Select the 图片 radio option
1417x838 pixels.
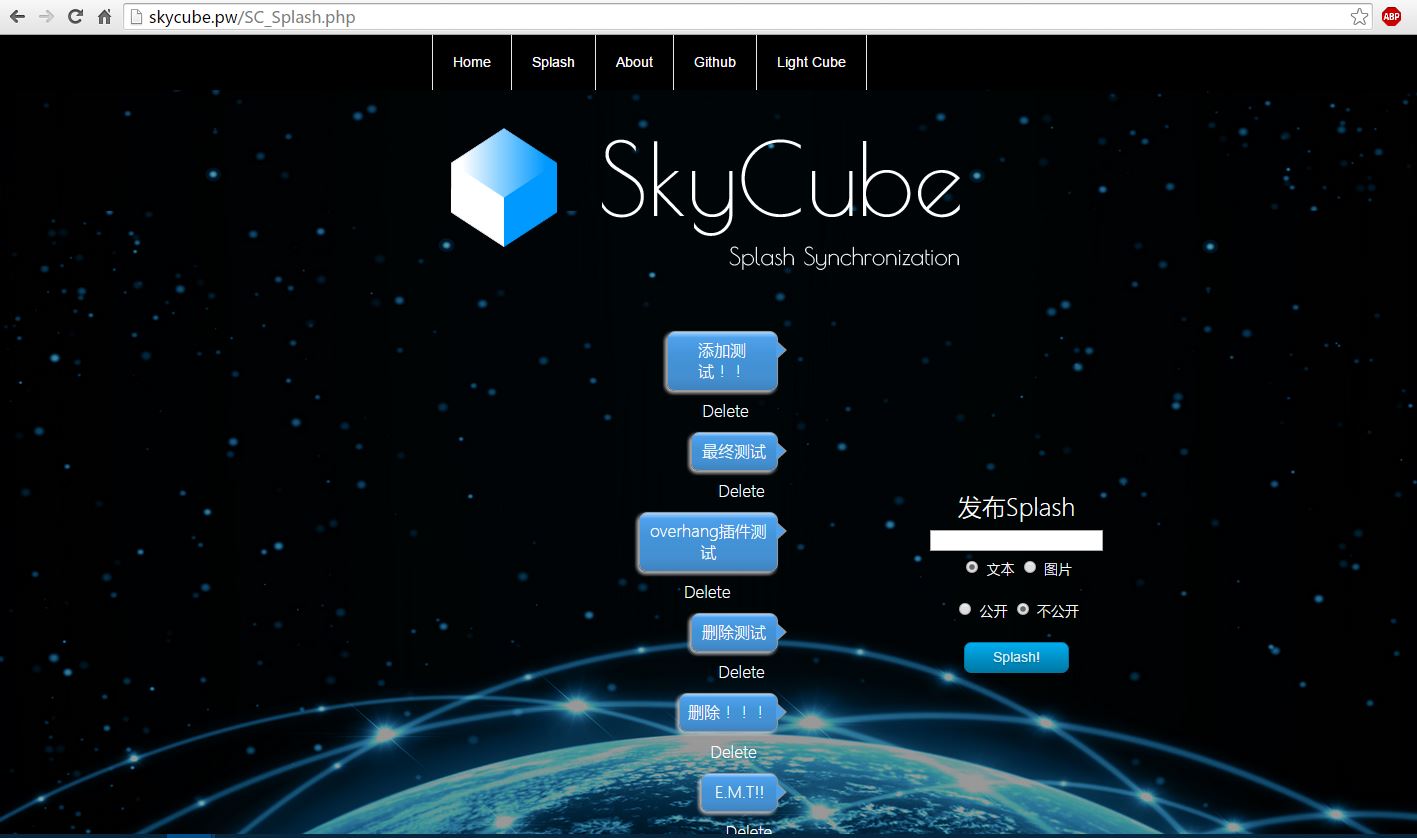1030,567
